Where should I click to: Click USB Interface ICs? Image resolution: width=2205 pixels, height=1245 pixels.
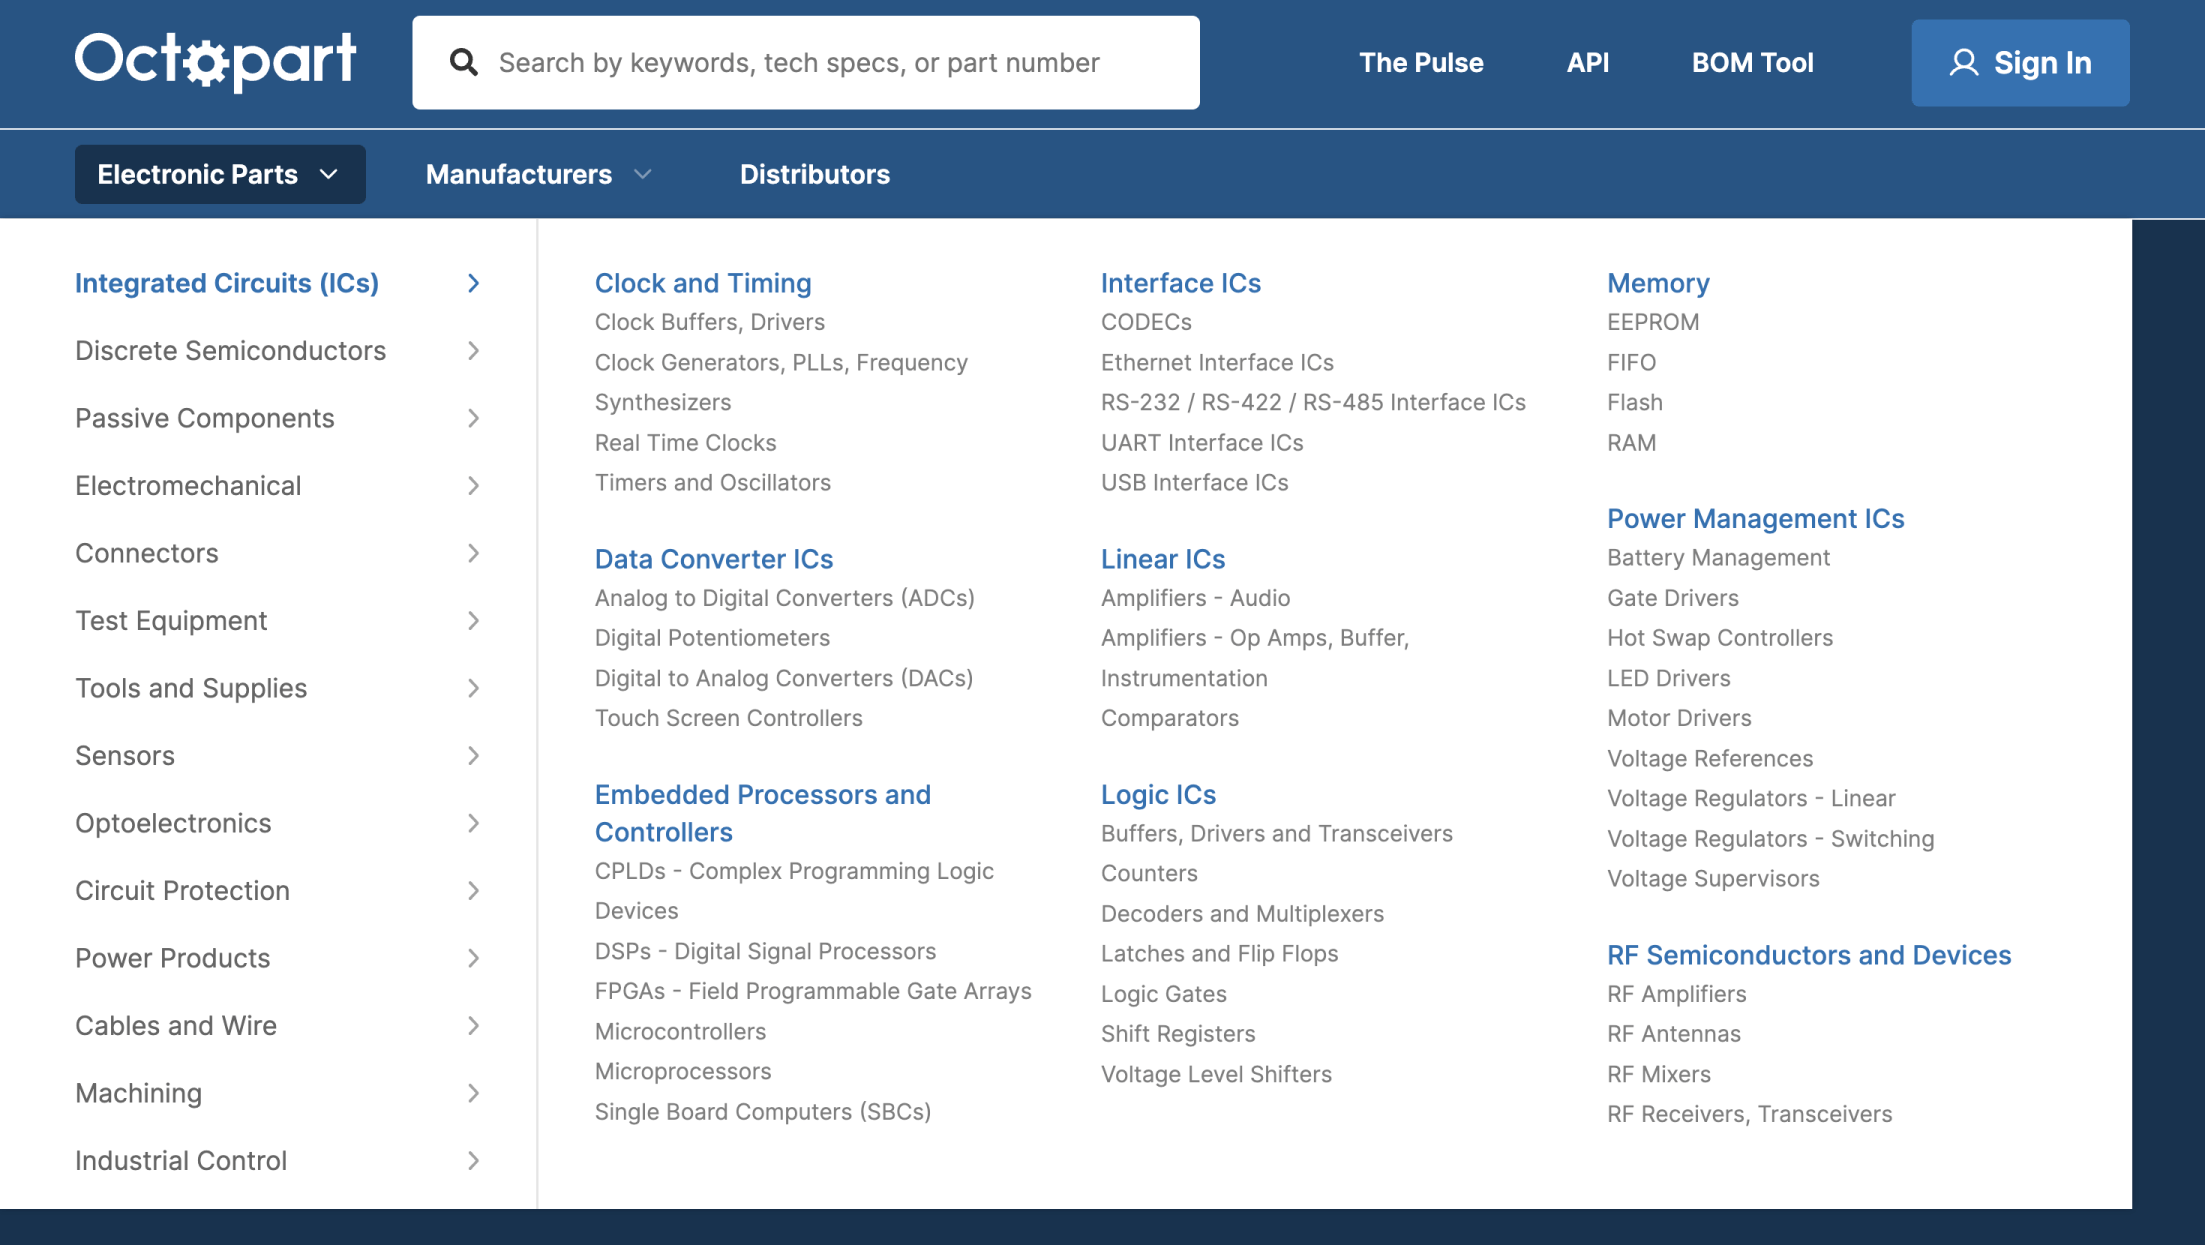pos(1194,483)
